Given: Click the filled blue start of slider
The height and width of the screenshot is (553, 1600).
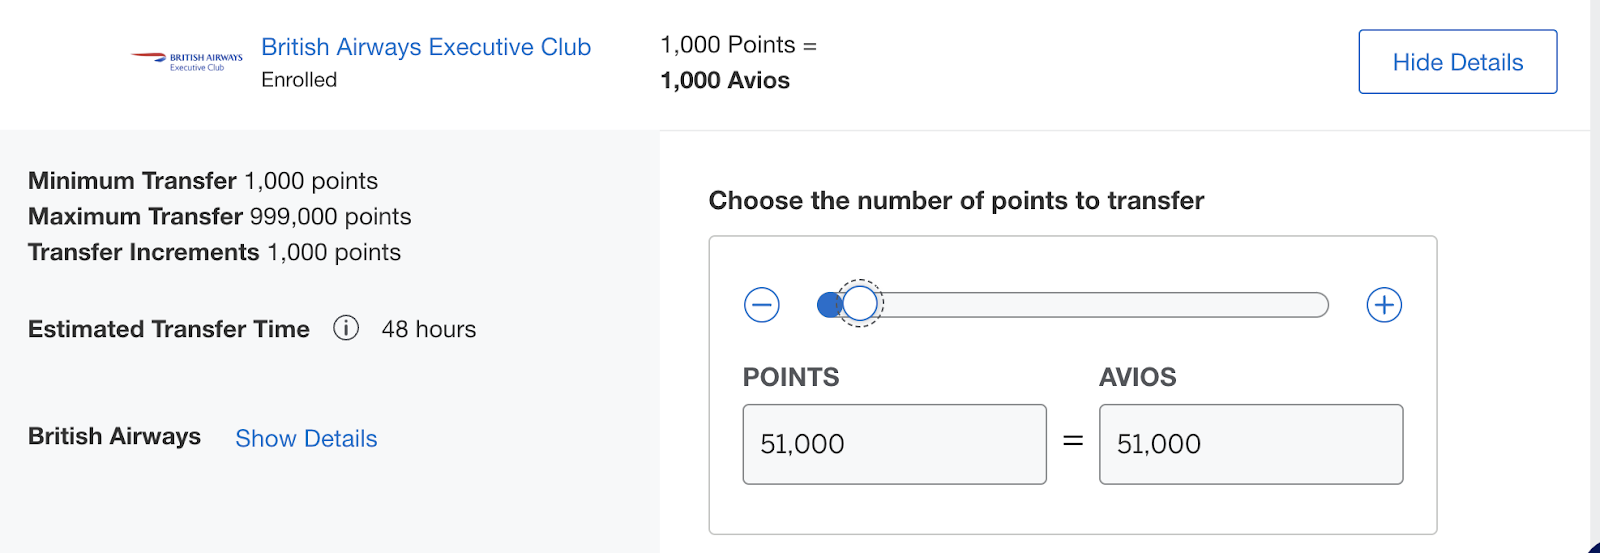Looking at the screenshot, I should [828, 305].
